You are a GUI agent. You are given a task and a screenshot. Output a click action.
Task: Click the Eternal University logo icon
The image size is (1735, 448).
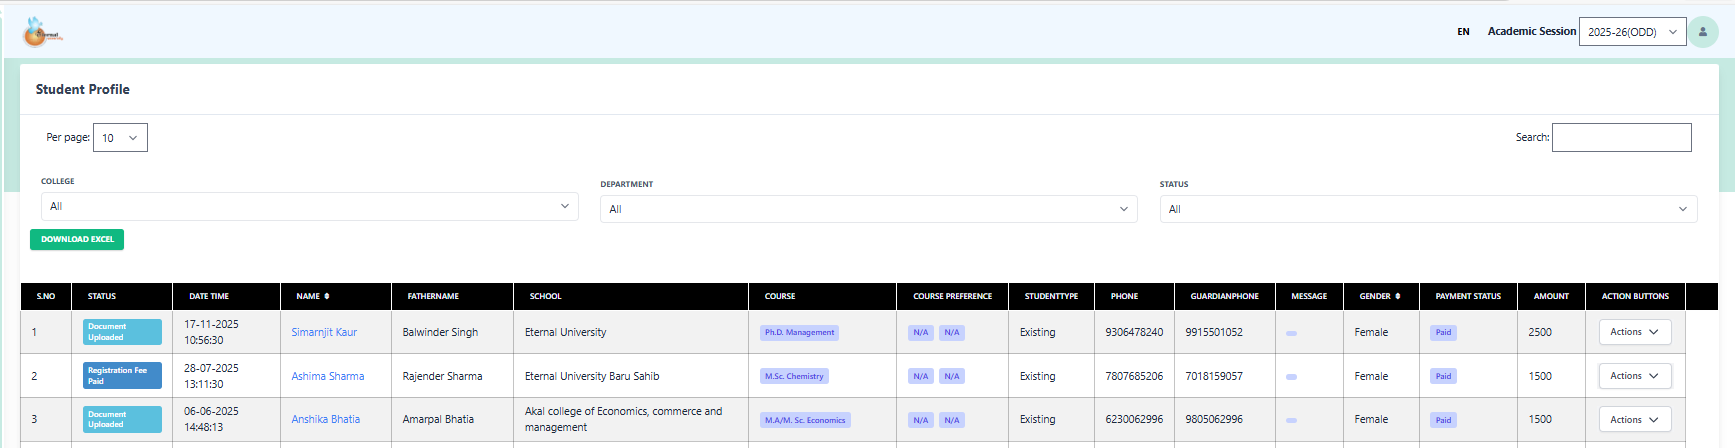pyautogui.click(x=42, y=33)
